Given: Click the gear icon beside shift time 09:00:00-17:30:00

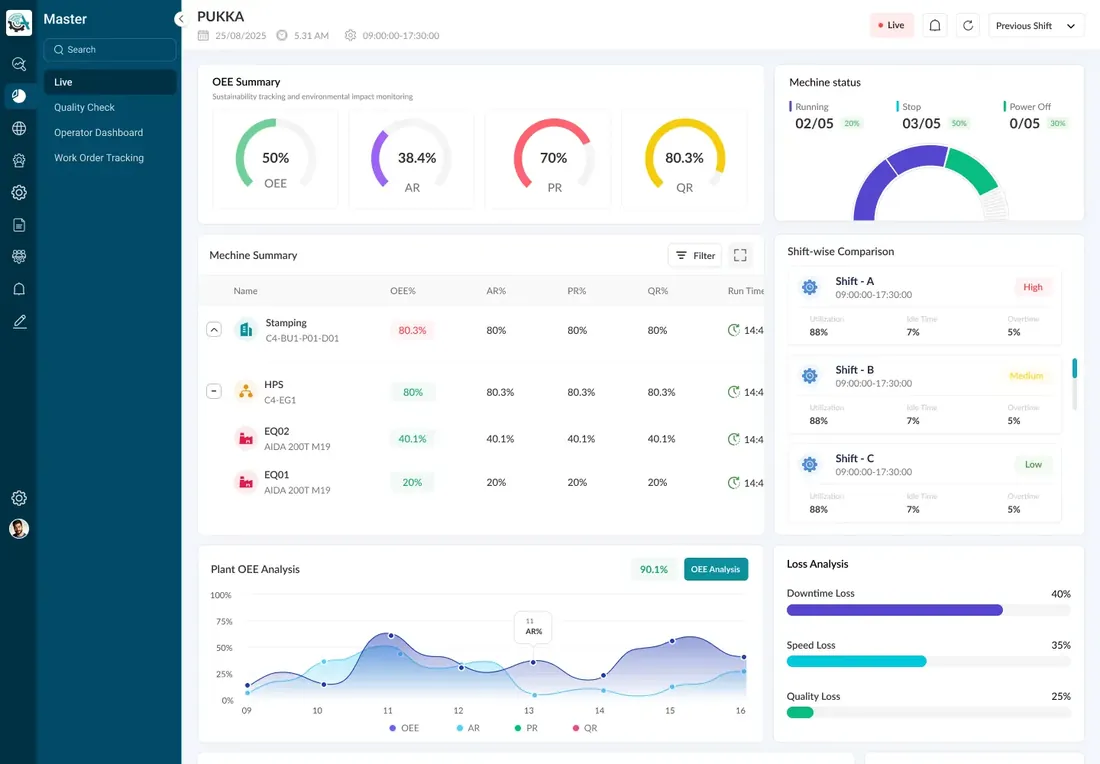Looking at the screenshot, I should [x=350, y=35].
